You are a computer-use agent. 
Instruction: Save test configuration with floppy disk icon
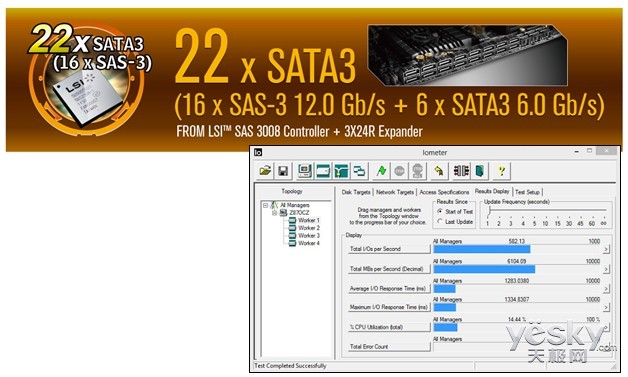point(283,171)
